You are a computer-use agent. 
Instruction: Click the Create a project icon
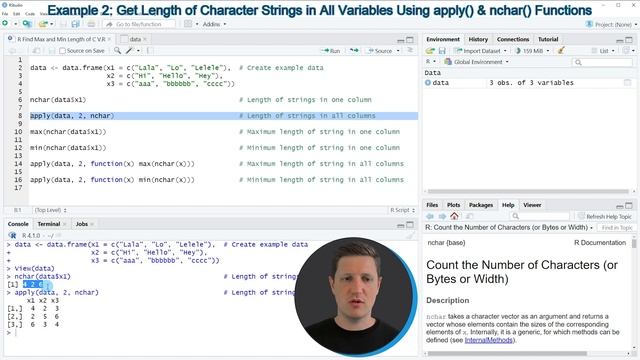click(27, 24)
